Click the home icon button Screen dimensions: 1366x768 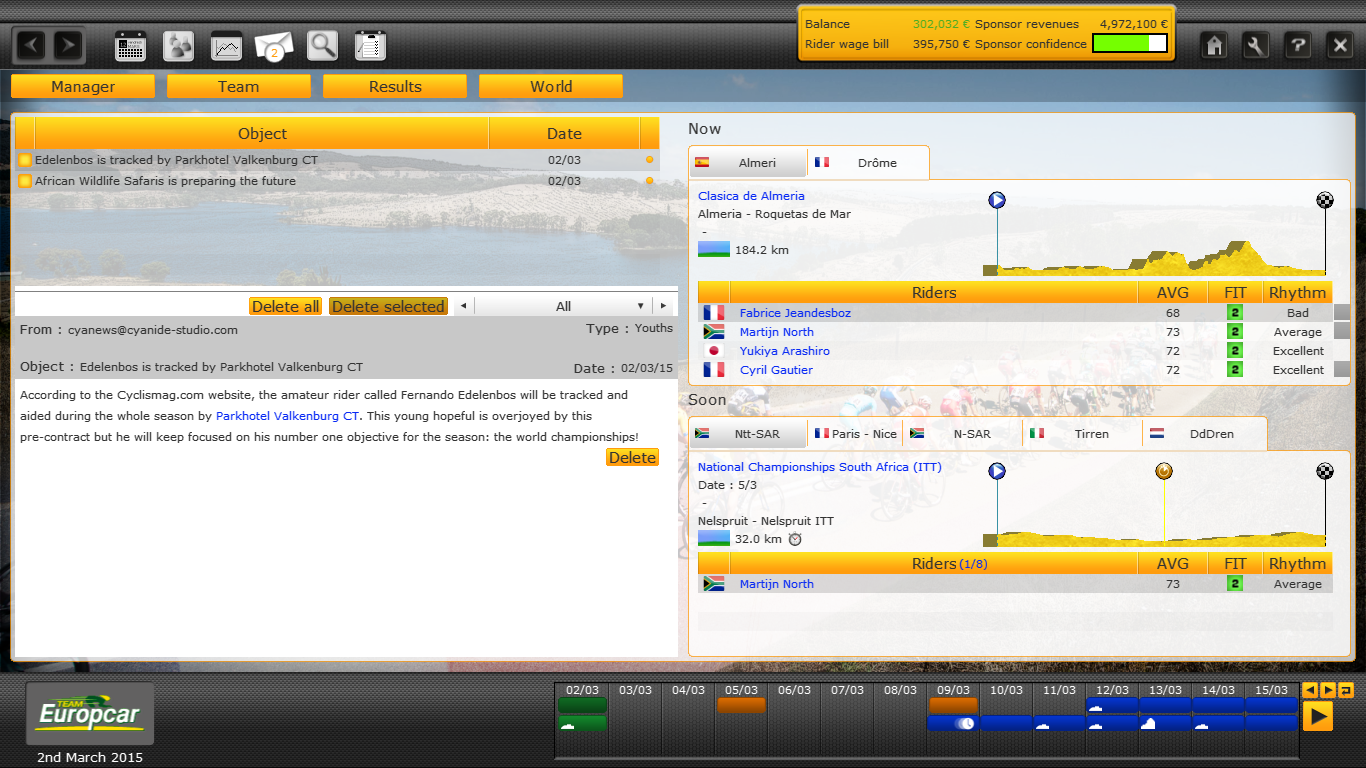tap(1214, 45)
